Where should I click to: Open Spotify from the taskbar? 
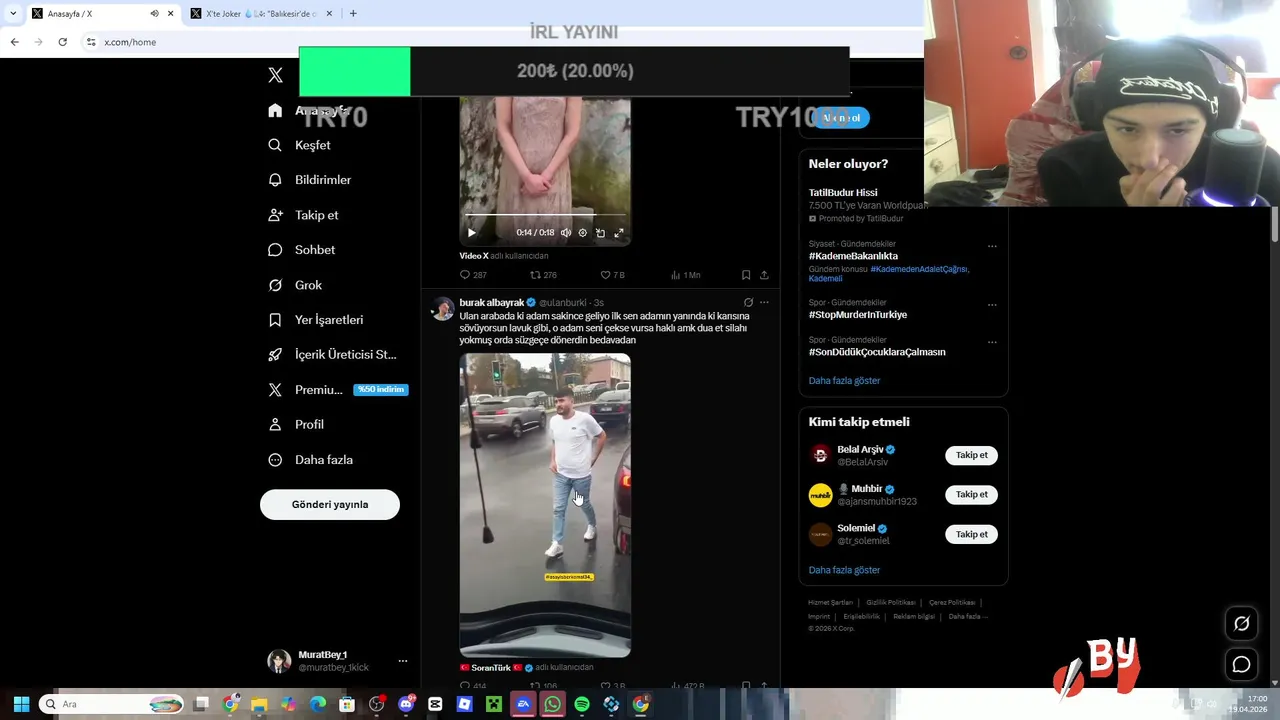click(582, 704)
